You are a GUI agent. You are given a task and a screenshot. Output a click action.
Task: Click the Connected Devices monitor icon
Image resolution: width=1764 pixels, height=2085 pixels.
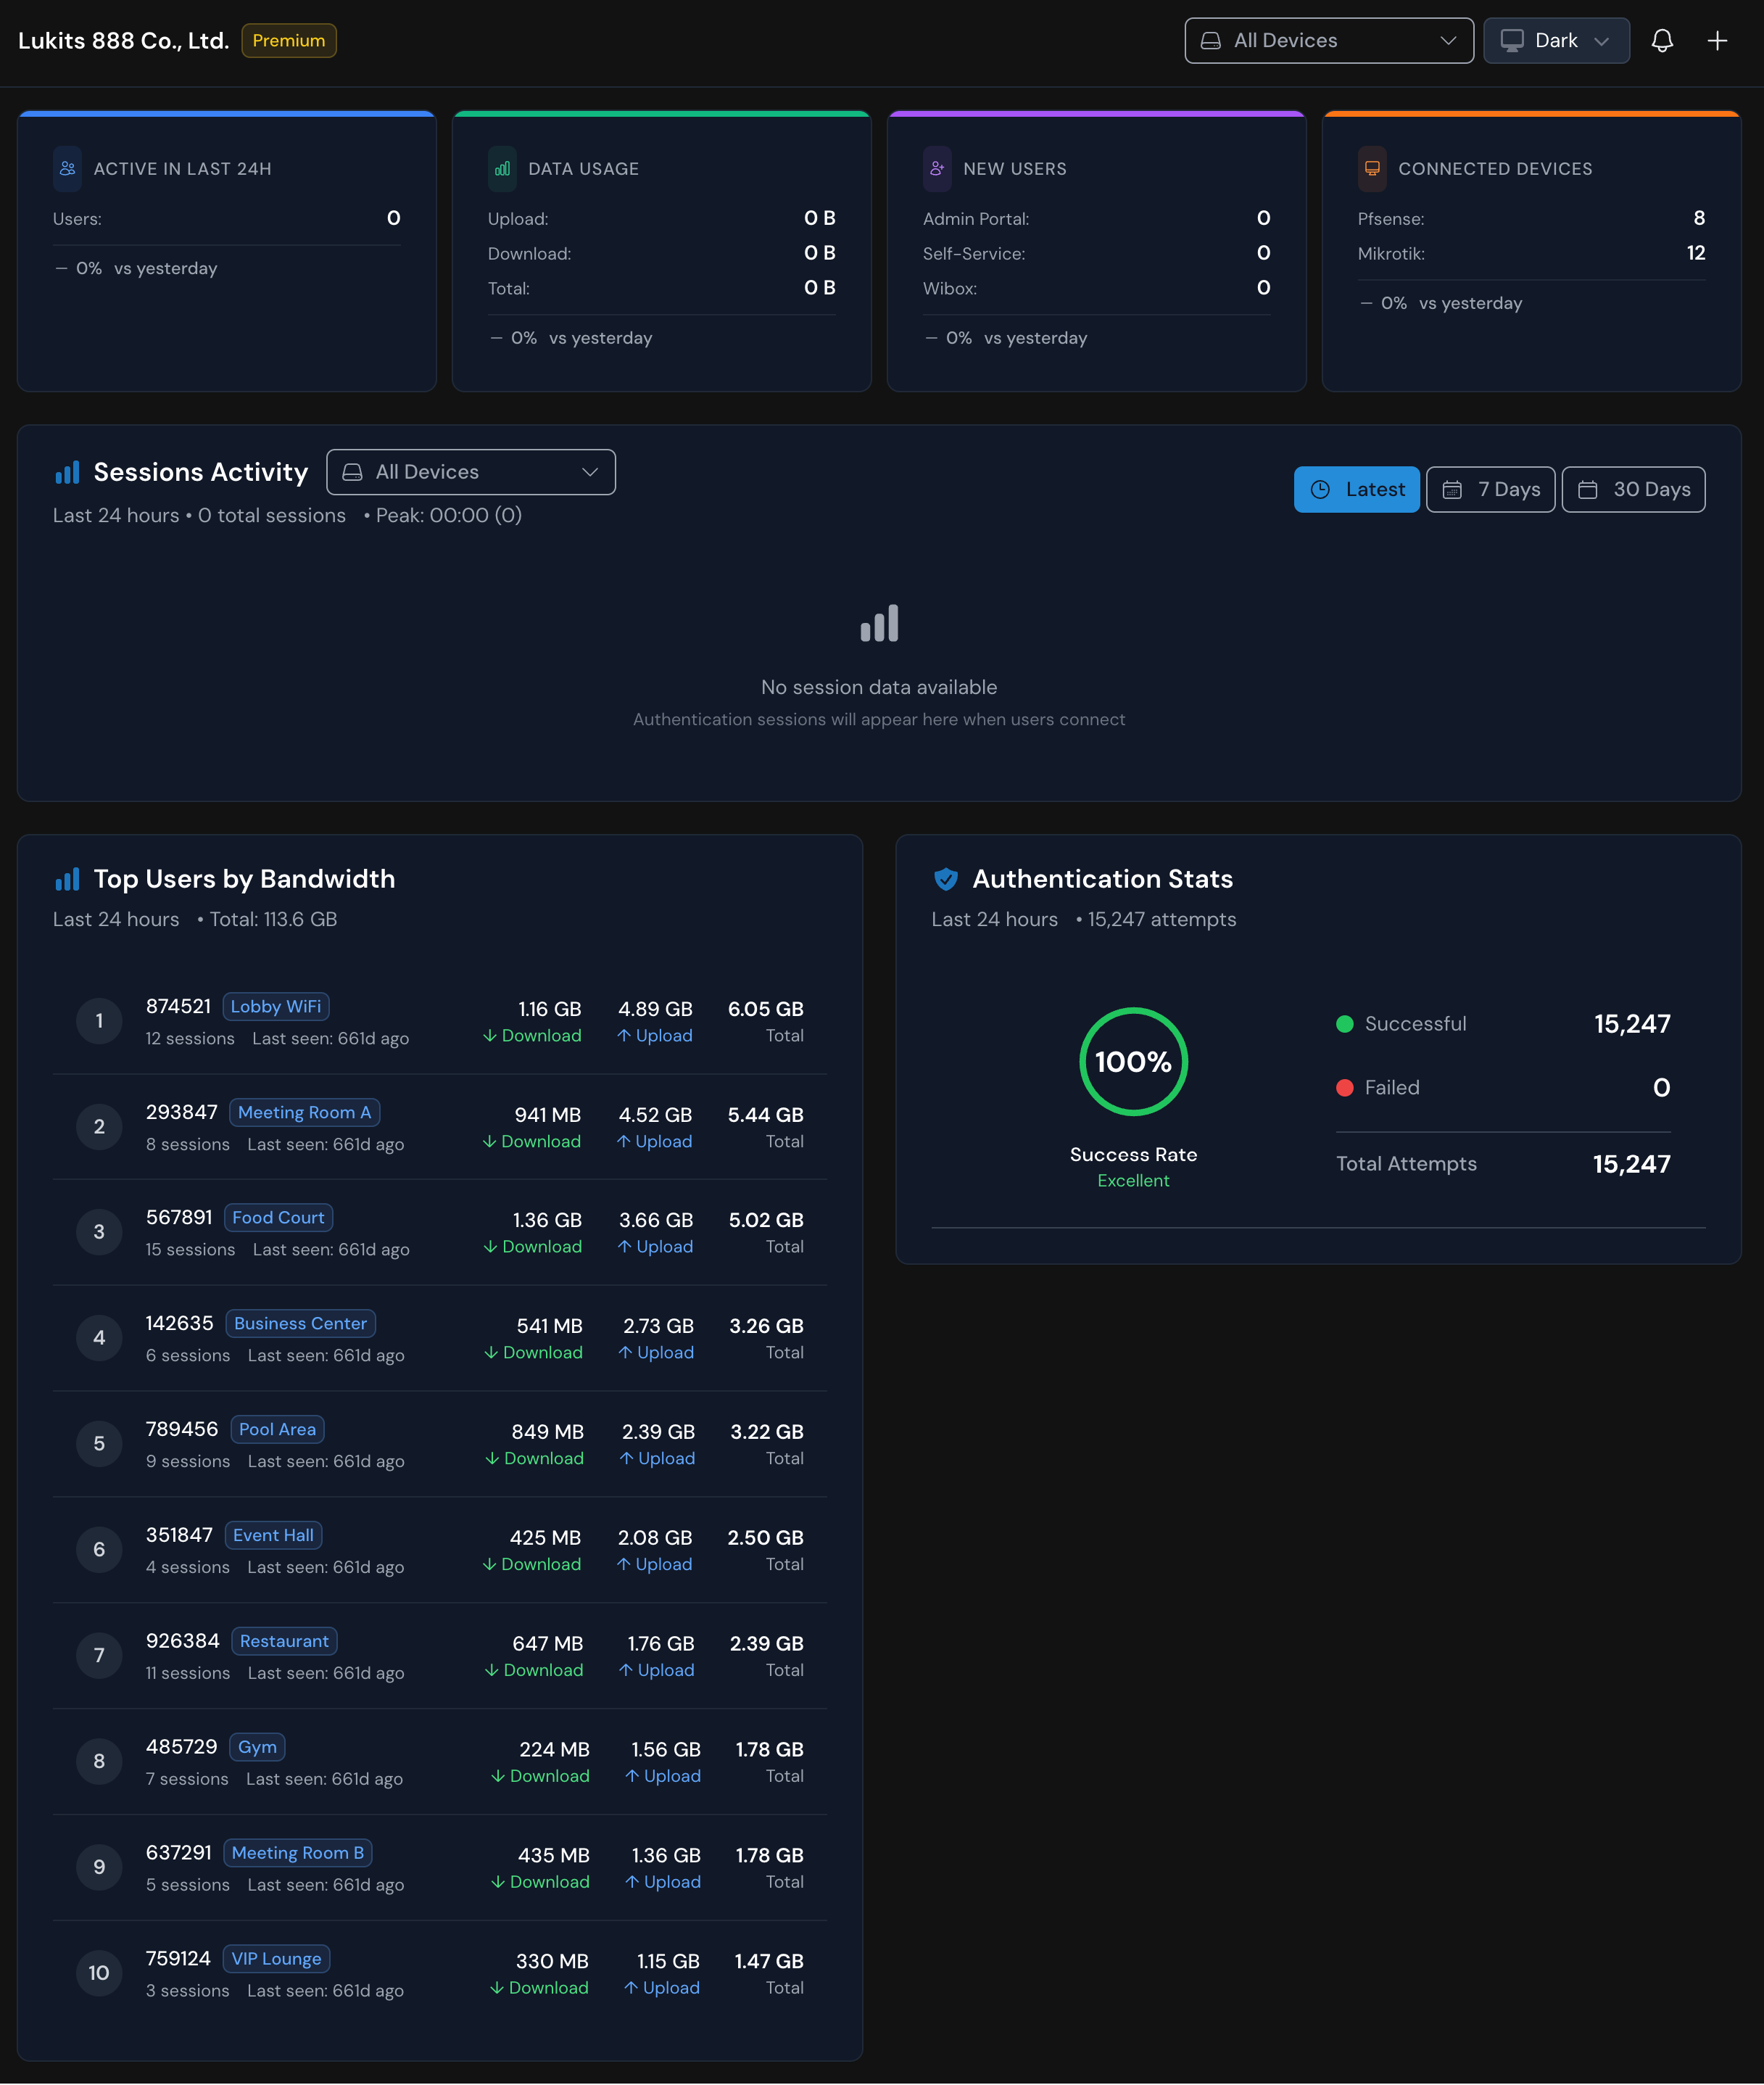click(1371, 169)
